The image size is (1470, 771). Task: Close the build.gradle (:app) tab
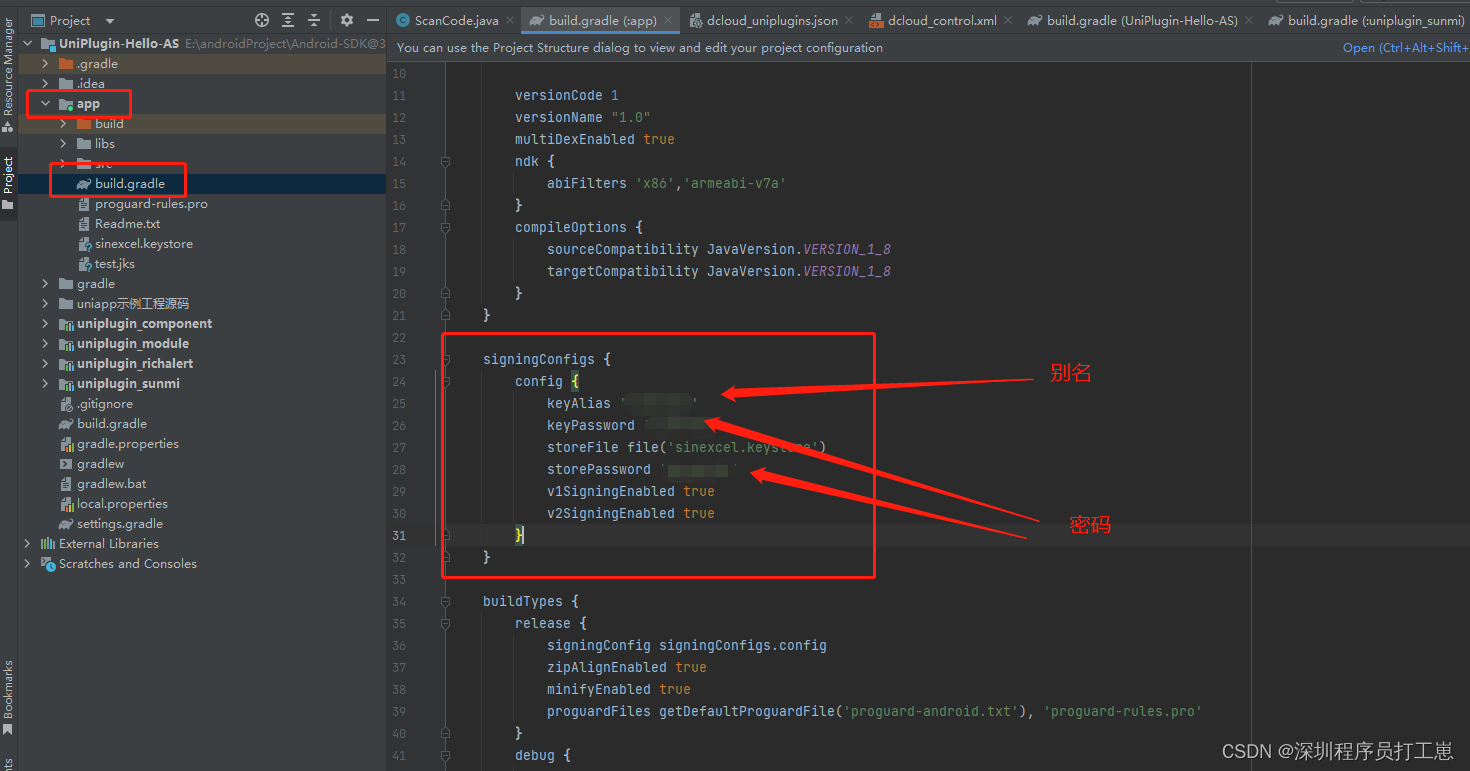[x=668, y=20]
